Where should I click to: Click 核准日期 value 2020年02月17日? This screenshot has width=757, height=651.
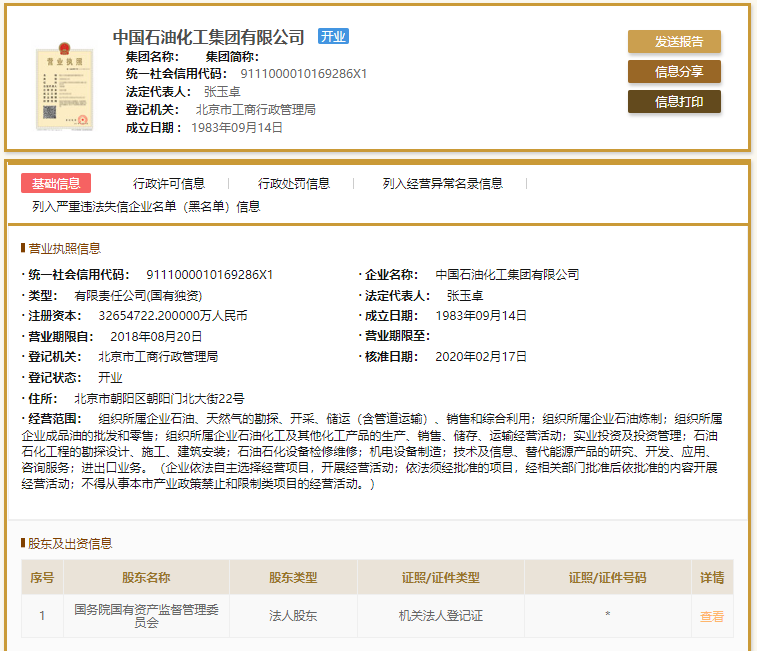tap(481, 357)
